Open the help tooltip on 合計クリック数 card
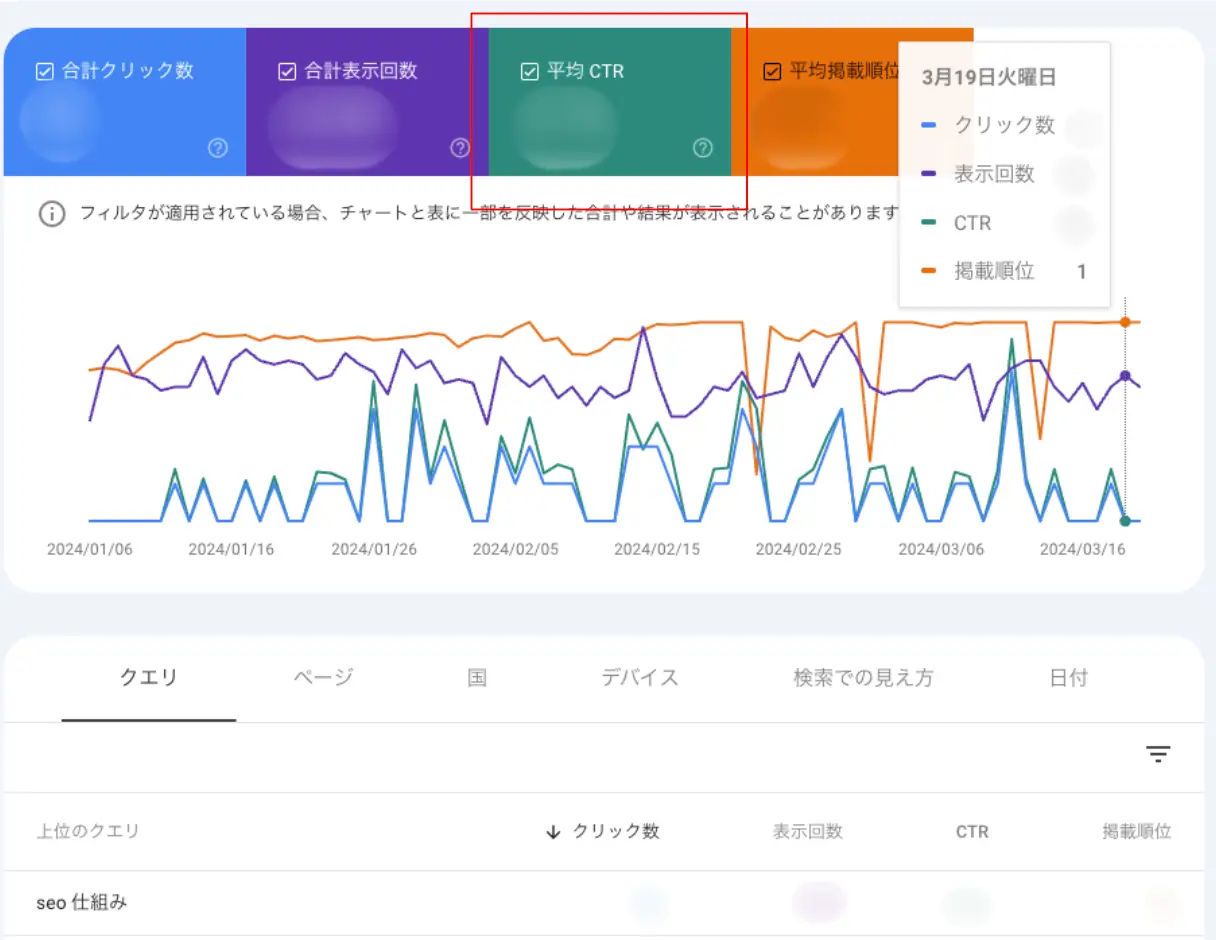 click(218, 149)
